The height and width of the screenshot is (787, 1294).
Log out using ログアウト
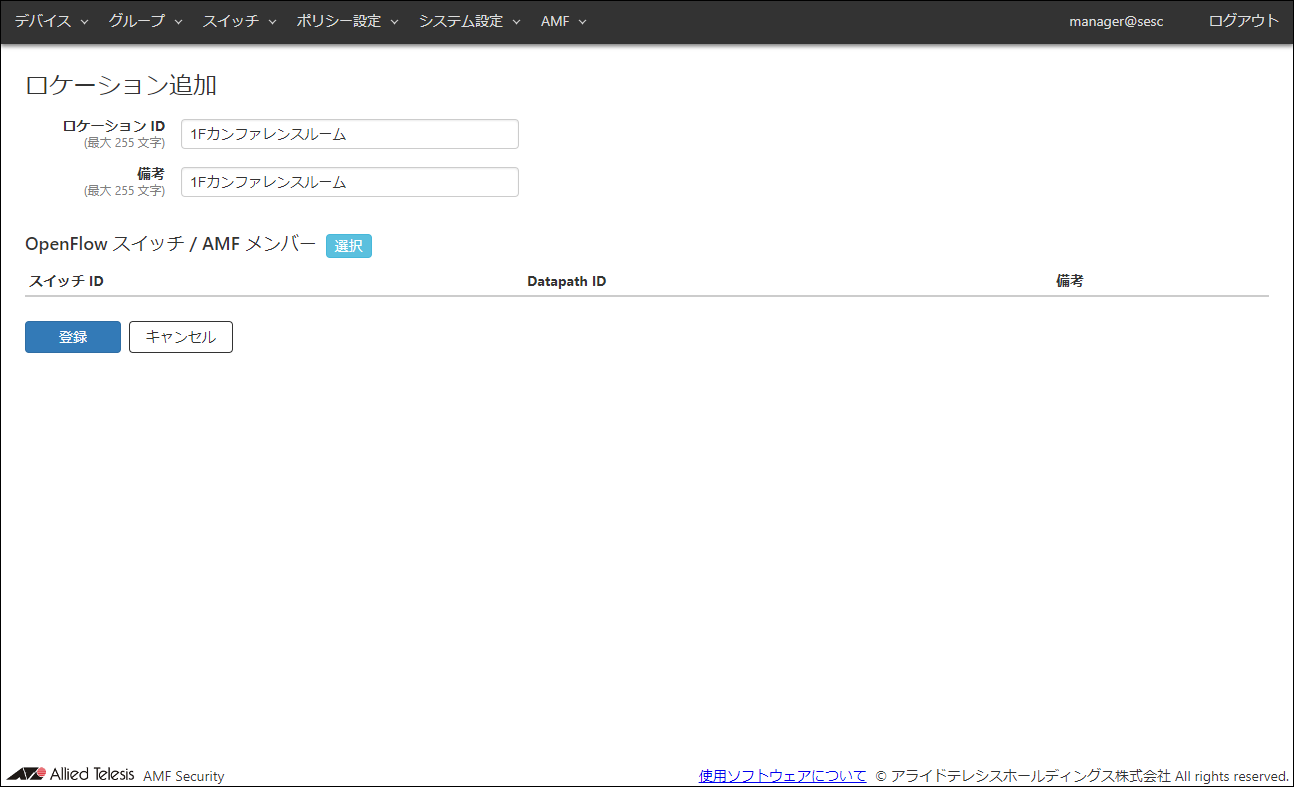(x=1243, y=21)
